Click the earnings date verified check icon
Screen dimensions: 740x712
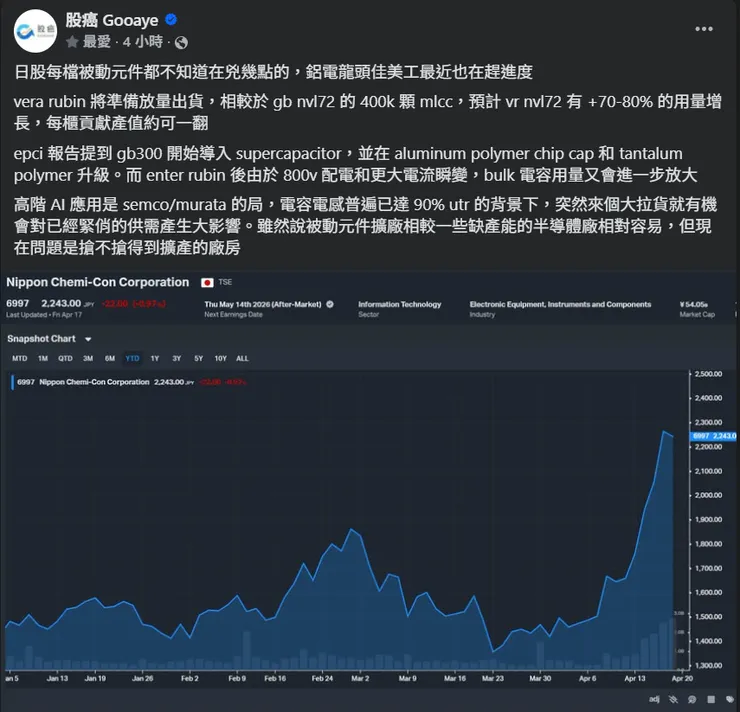[x=330, y=304]
